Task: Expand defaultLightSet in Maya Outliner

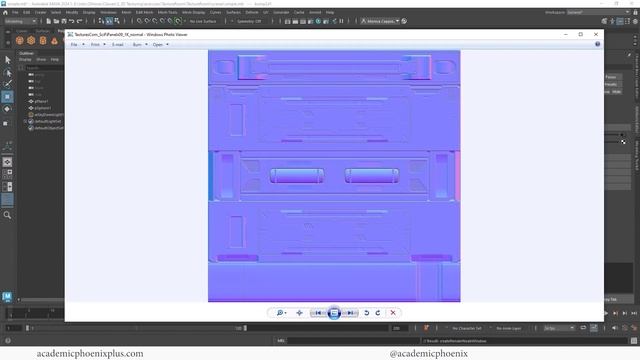Action: pyautogui.click(x=25, y=121)
